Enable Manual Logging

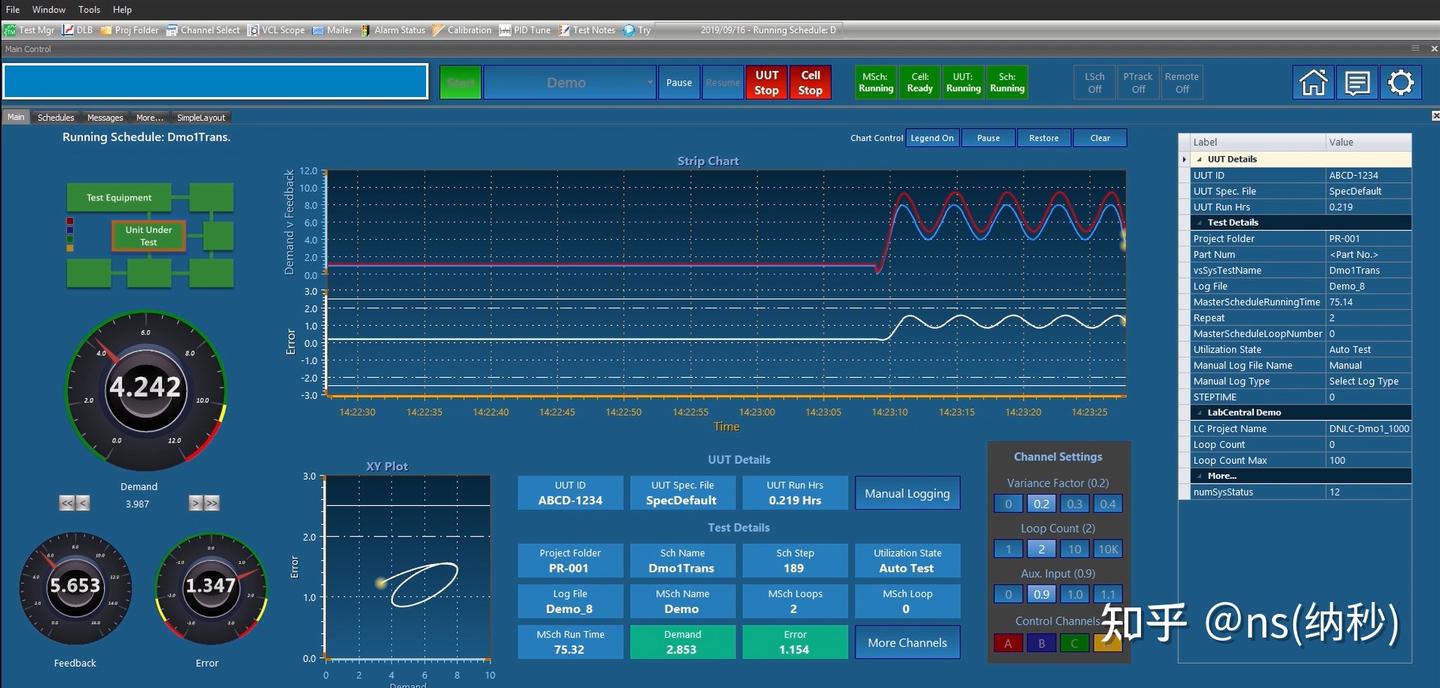907,492
